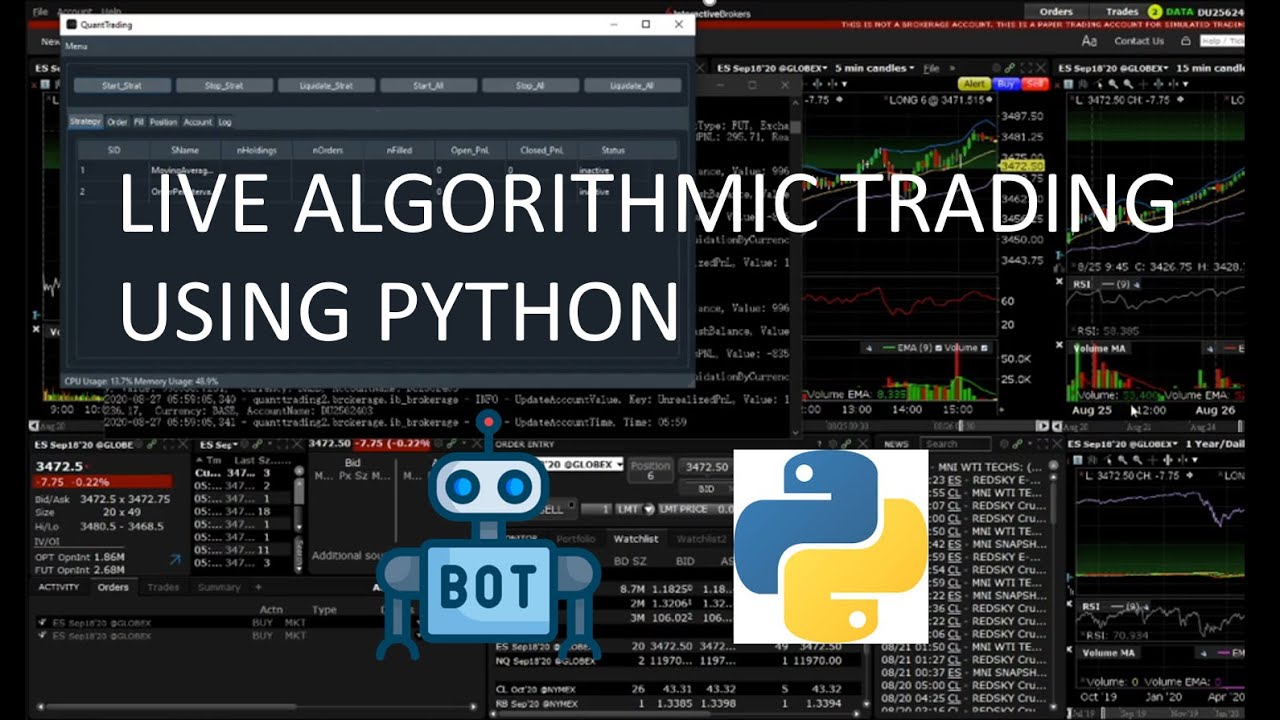The image size is (1280, 720).
Task: Open symbol dropdown on 15 min chart title
Action: click(x=1166, y=68)
